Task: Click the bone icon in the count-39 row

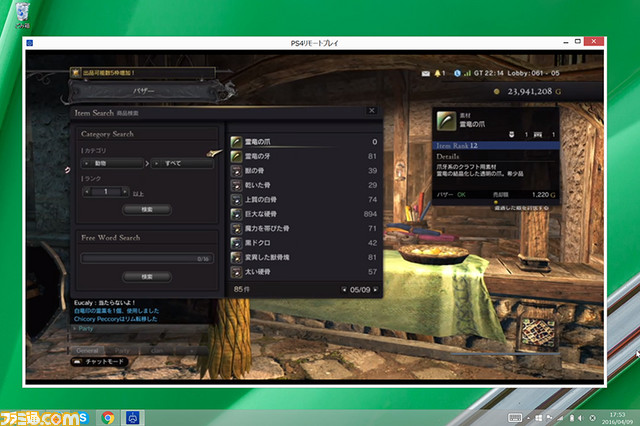Action: pos(236,171)
